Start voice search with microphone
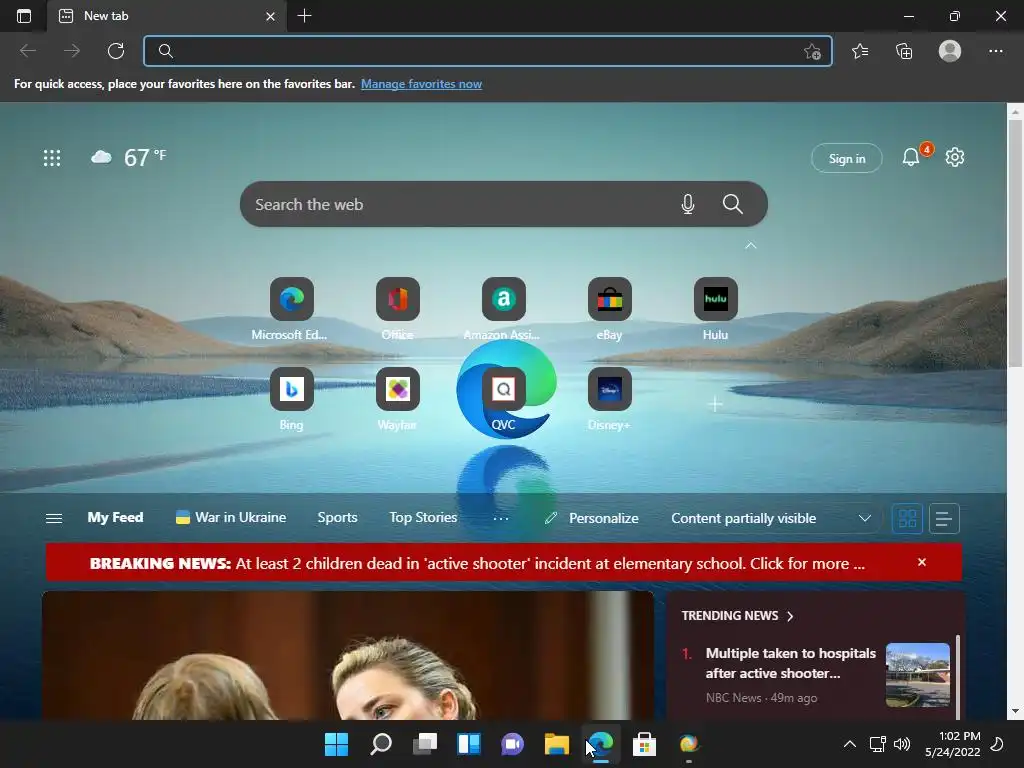 pyautogui.click(x=688, y=204)
